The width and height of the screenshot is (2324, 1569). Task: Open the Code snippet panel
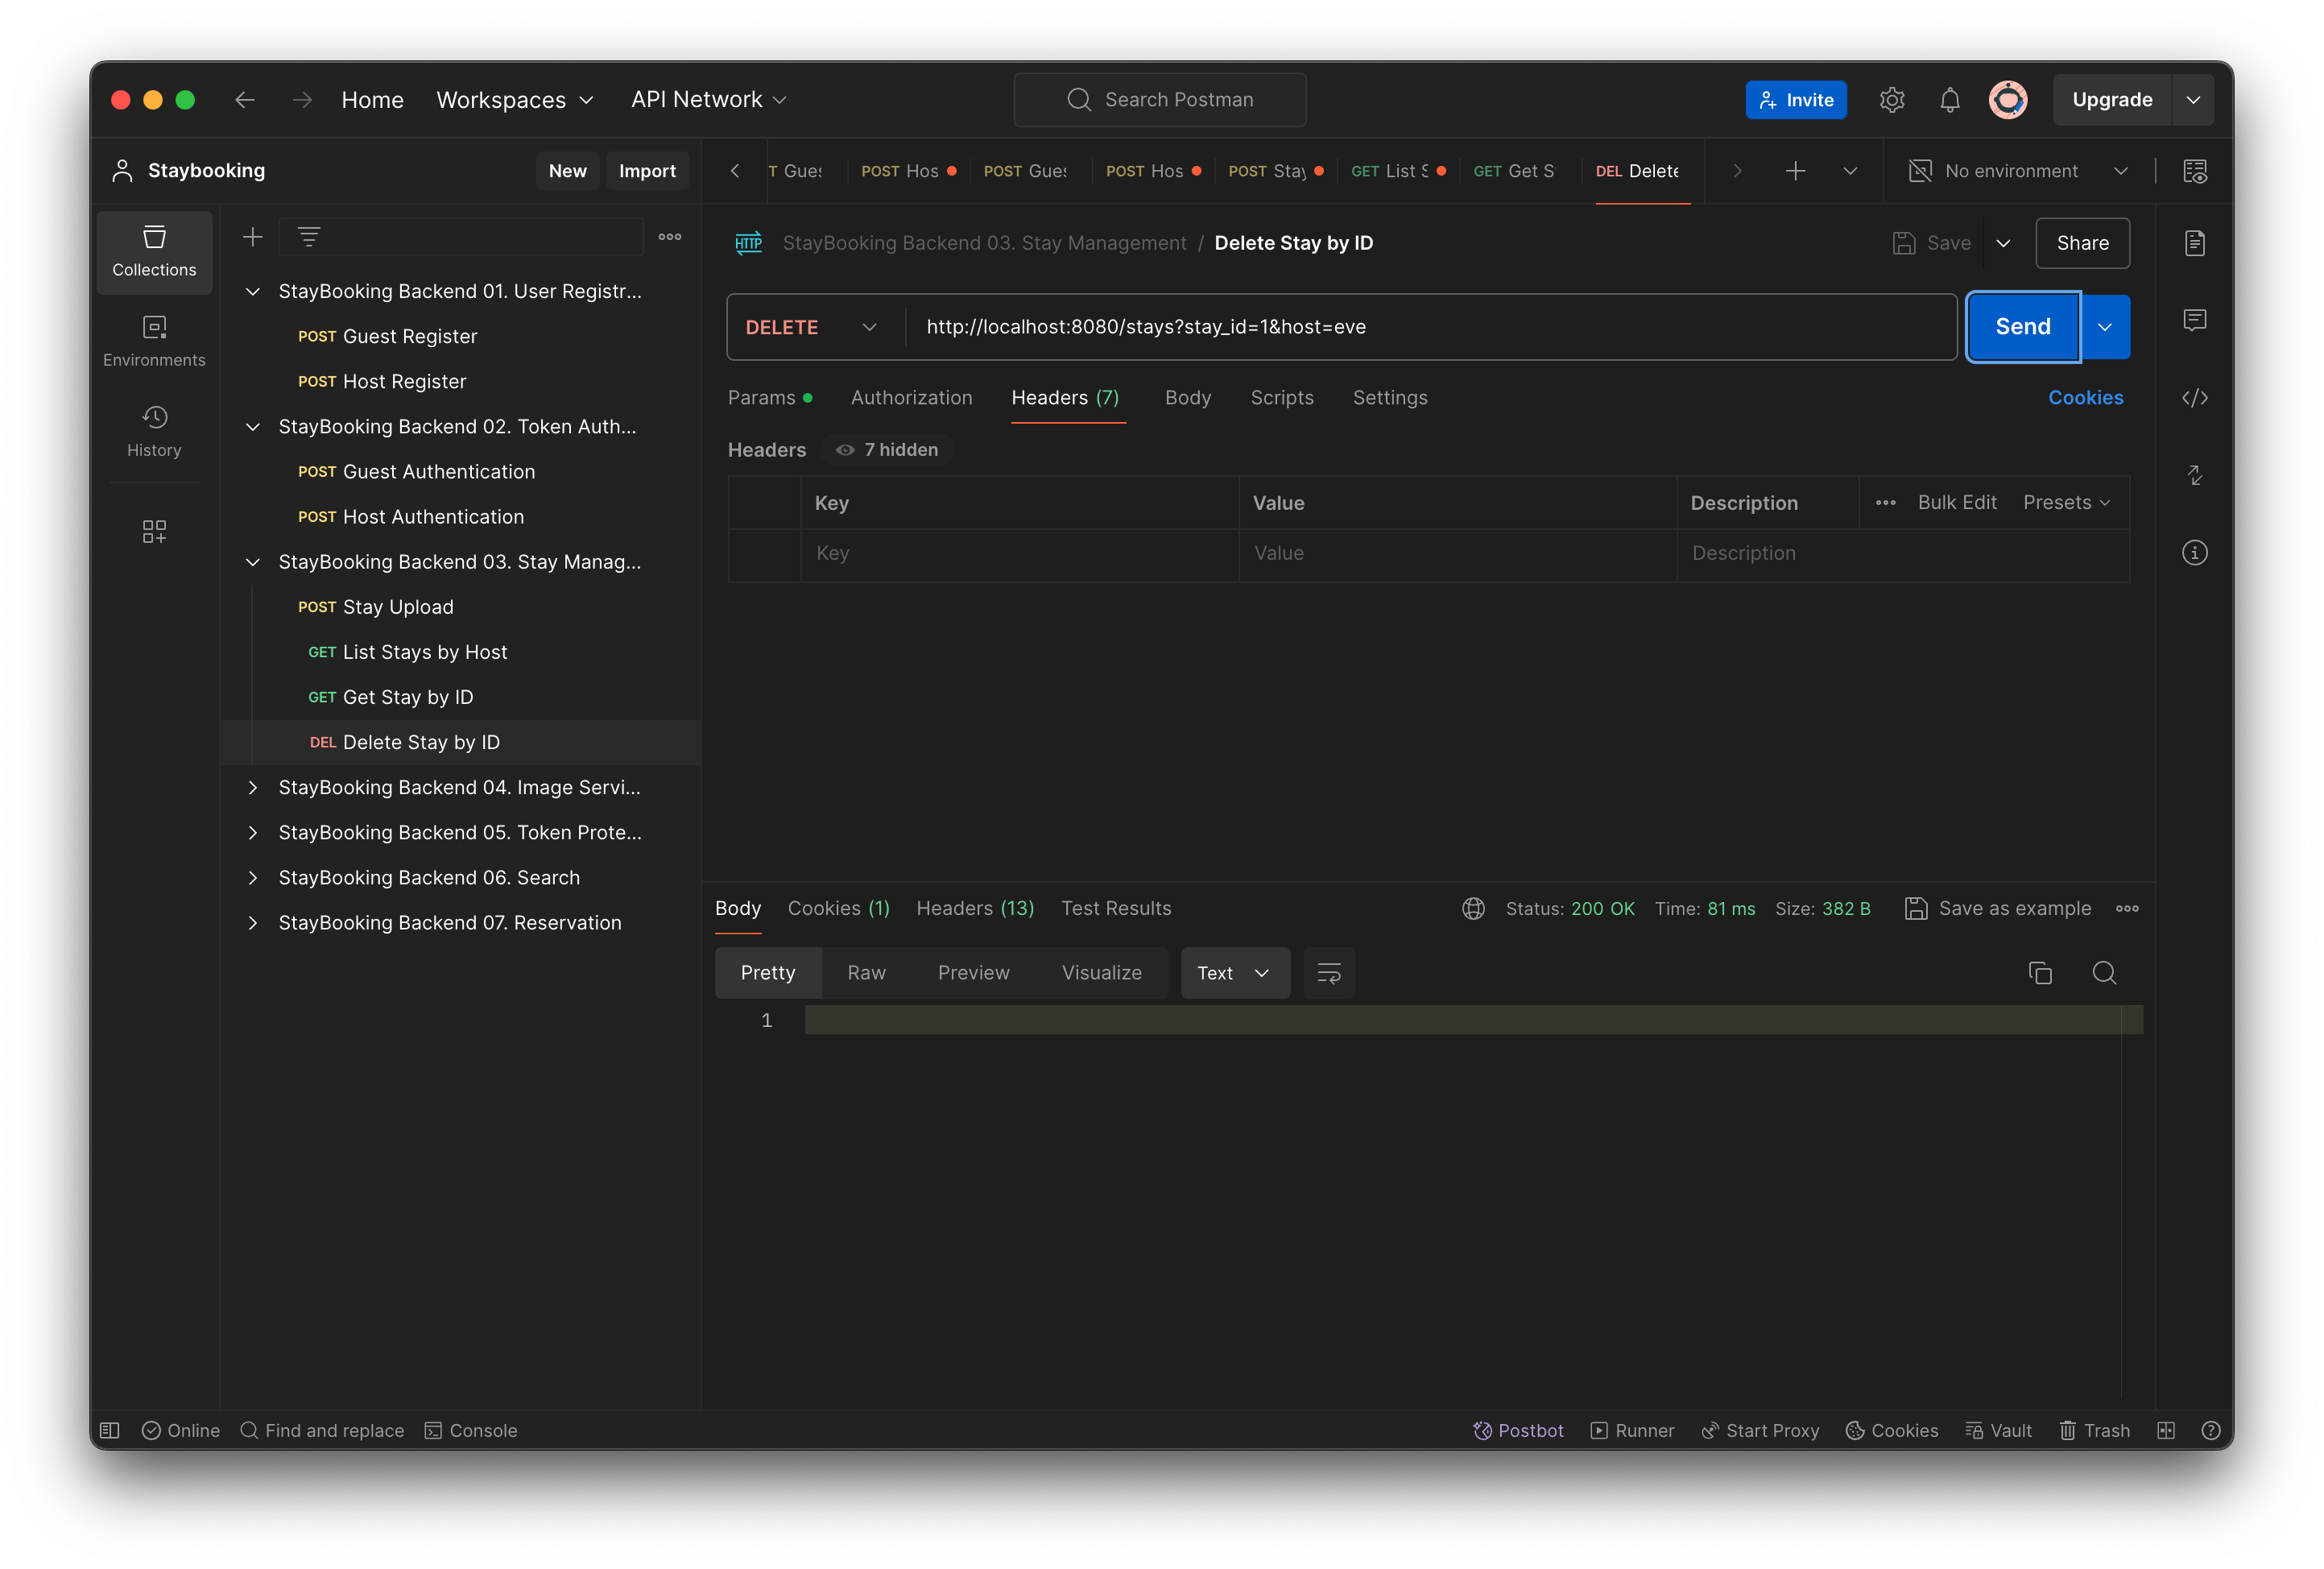coord(2196,398)
